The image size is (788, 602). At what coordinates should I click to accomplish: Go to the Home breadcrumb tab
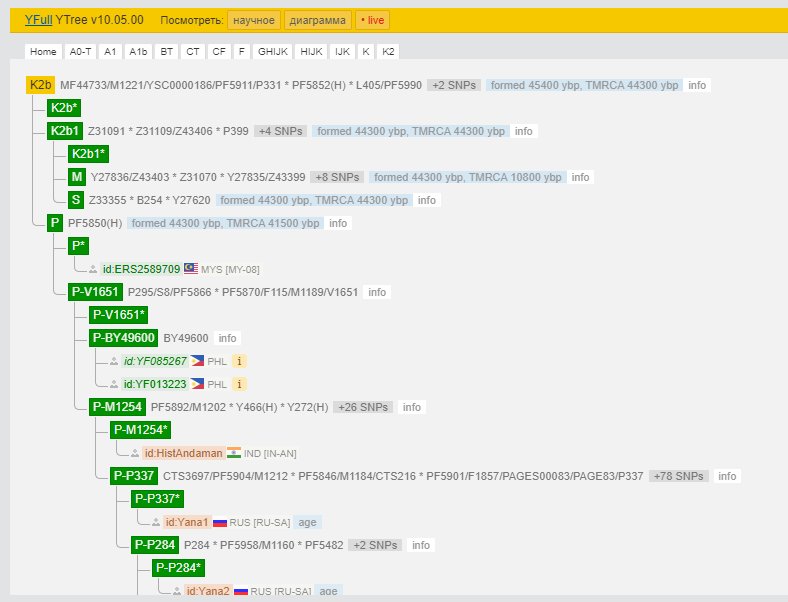coord(43,51)
